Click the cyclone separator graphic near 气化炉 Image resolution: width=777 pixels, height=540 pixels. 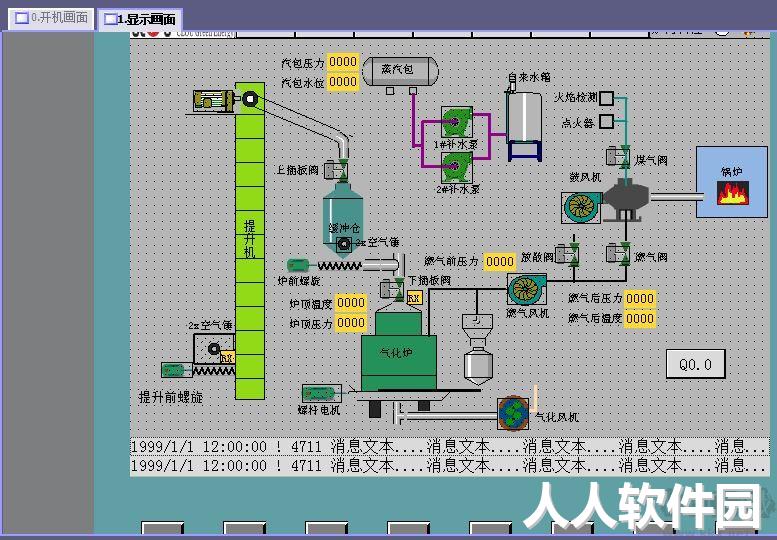[x=478, y=349]
